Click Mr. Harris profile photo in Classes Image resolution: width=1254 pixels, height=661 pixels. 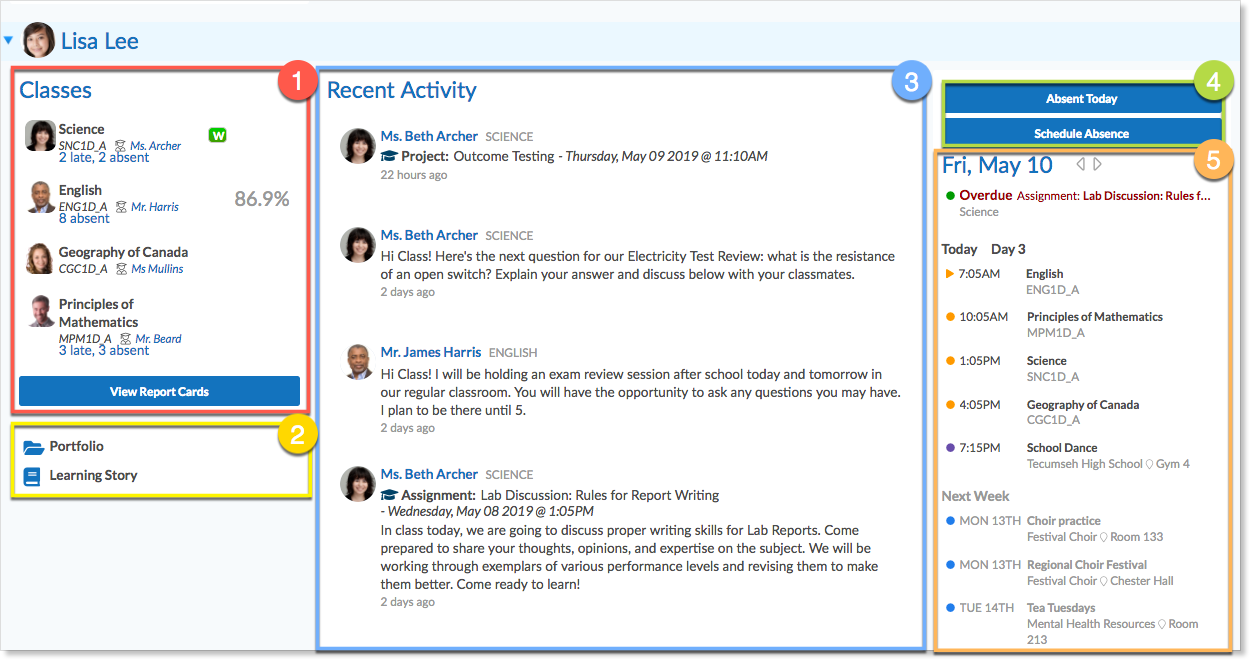pyautogui.click(x=40, y=197)
